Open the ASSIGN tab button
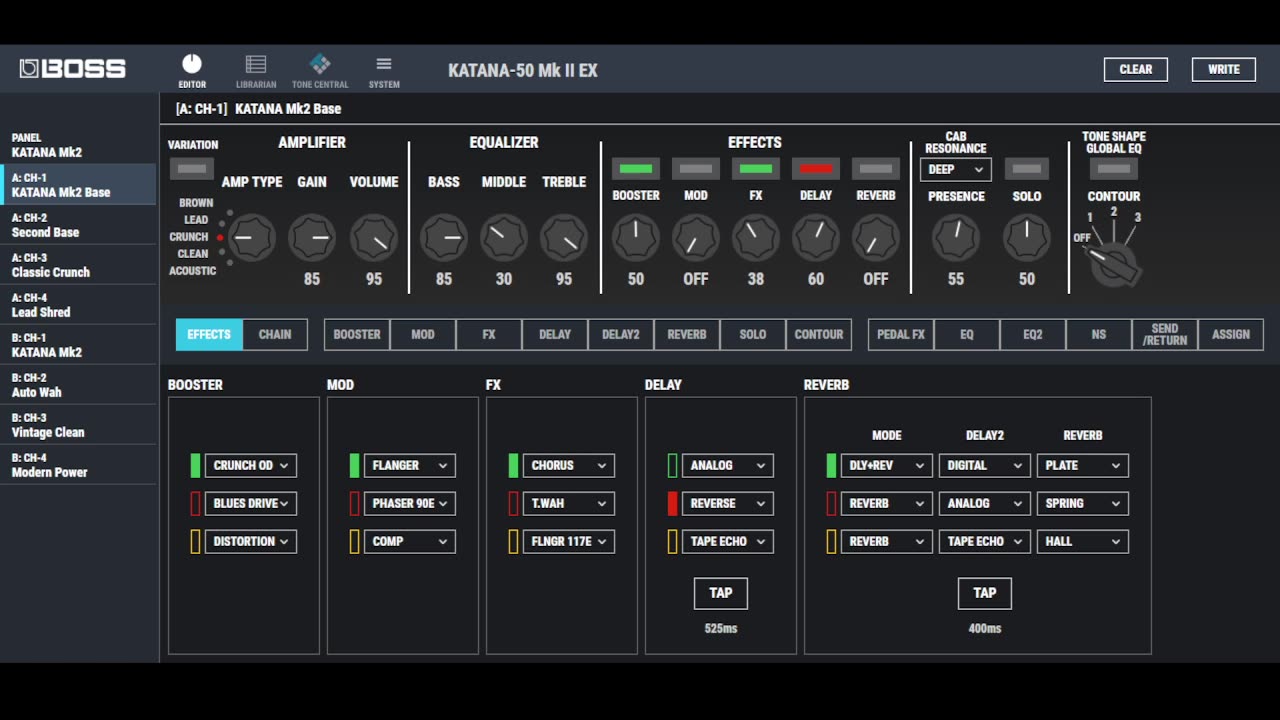This screenshot has width=1280, height=720. point(1231,334)
